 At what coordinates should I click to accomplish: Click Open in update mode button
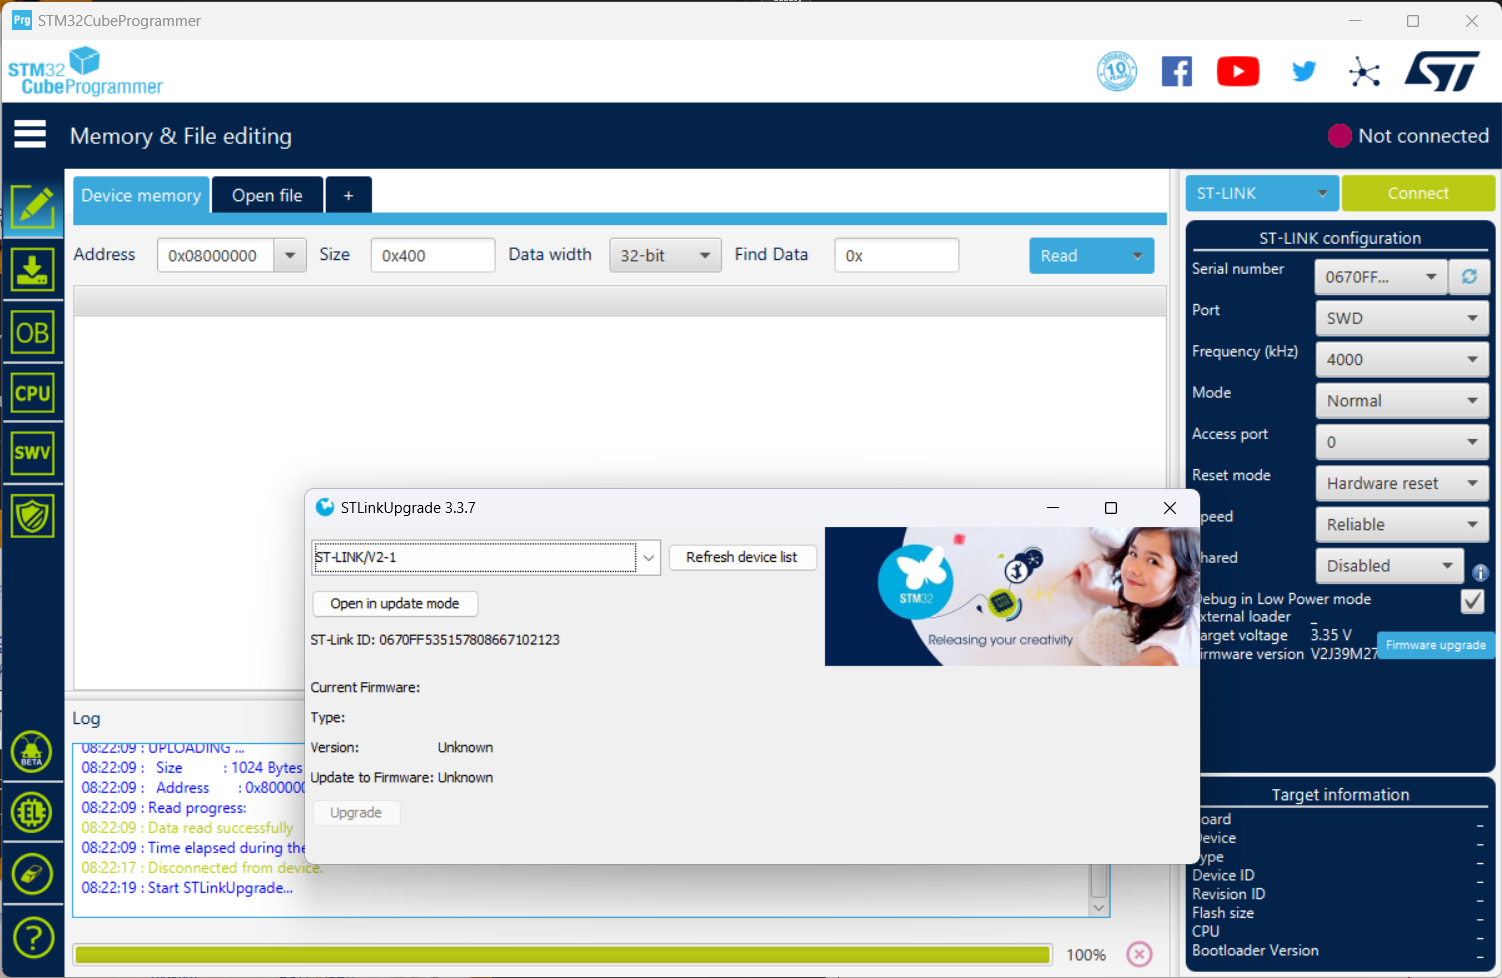395,604
